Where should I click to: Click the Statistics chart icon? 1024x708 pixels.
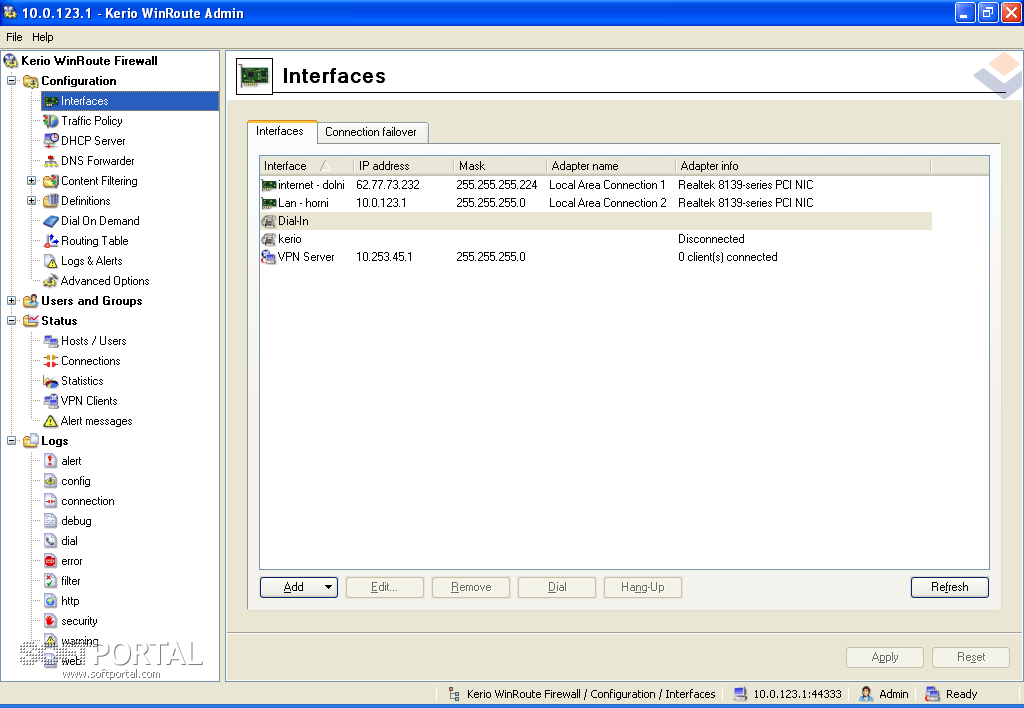pyautogui.click(x=51, y=381)
